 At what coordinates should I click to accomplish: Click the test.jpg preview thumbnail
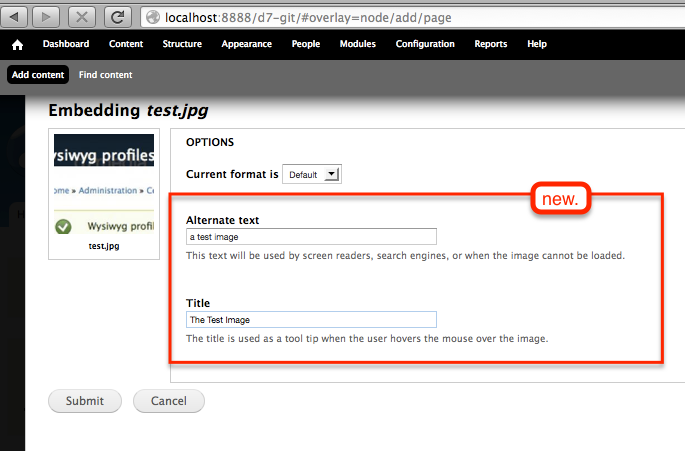[x=104, y=184]
